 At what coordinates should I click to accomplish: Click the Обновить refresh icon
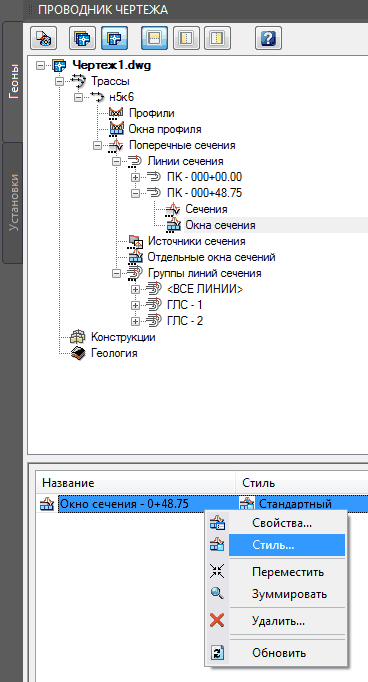click(217, 652)
